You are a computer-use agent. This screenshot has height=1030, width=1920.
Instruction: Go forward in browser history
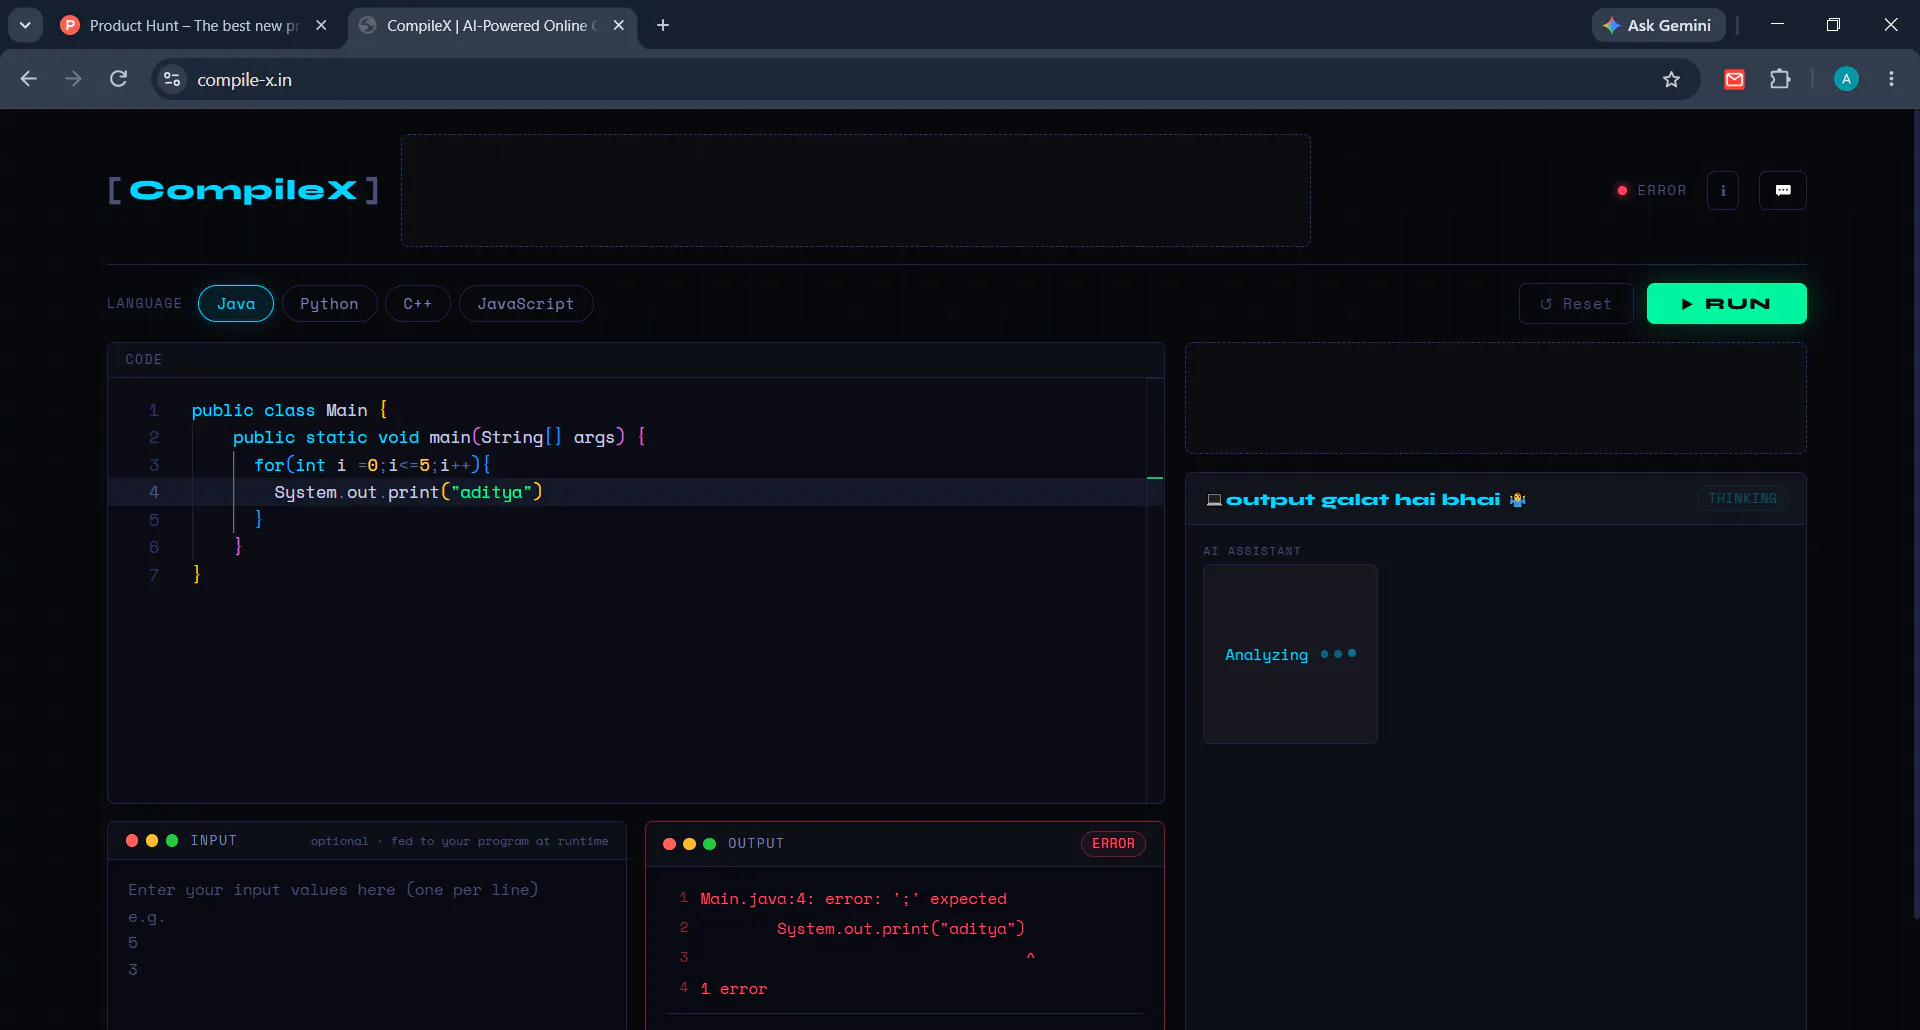coord(73,79)
